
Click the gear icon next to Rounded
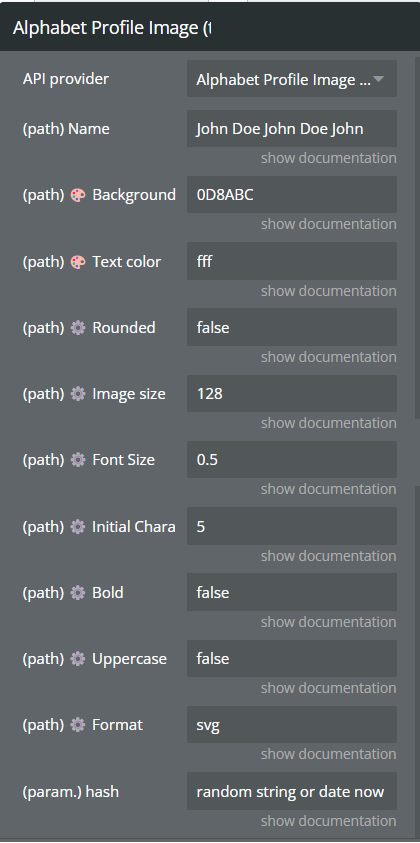(78, 328)
